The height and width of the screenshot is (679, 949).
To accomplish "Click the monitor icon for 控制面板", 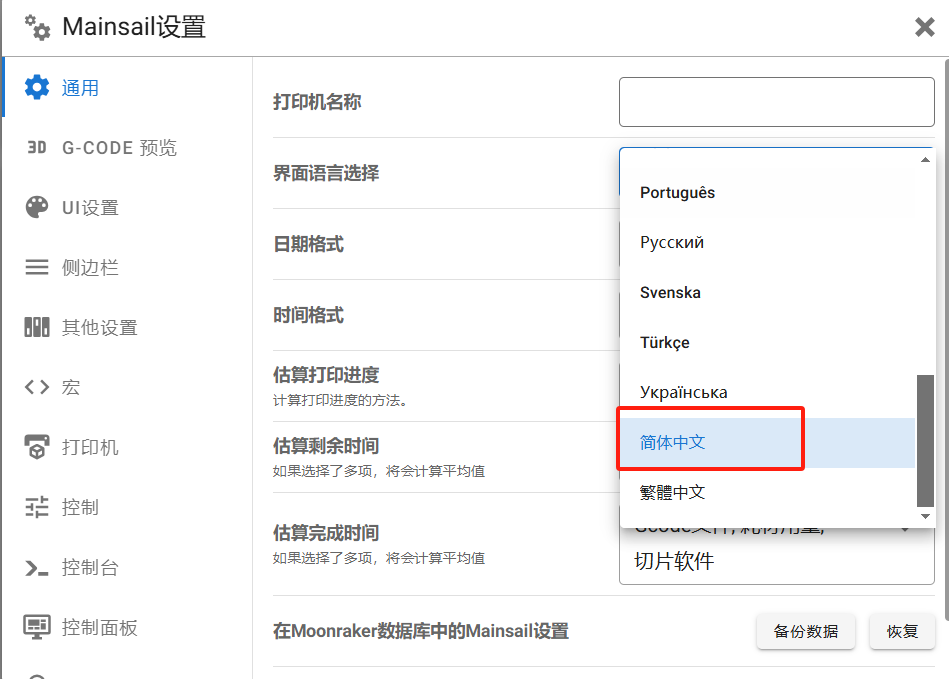I will click(x=37, y=628).
